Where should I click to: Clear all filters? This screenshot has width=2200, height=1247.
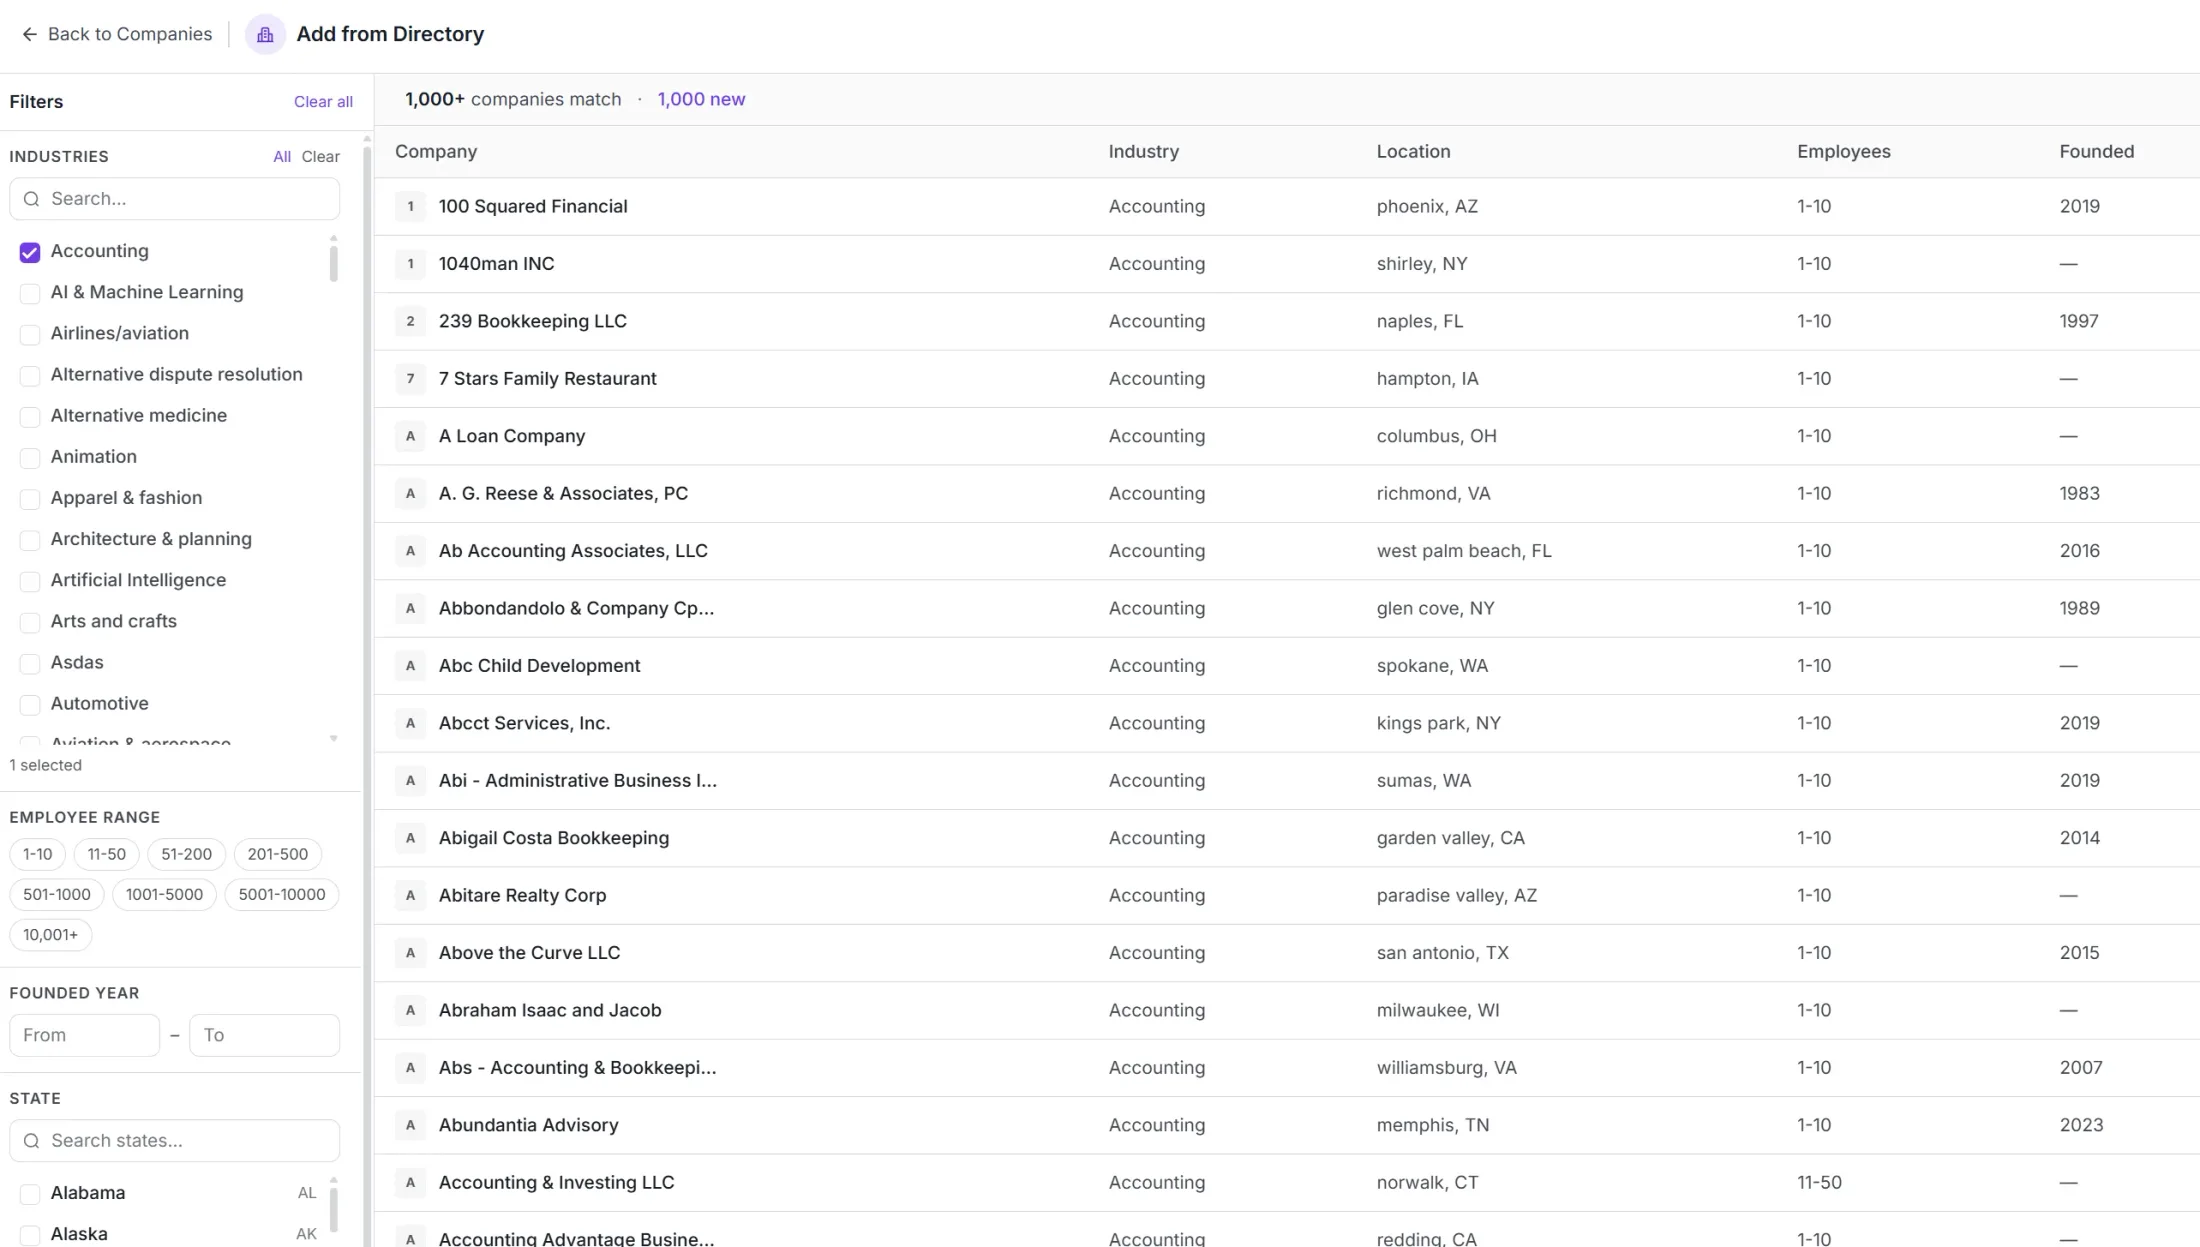tap(323, 102)
